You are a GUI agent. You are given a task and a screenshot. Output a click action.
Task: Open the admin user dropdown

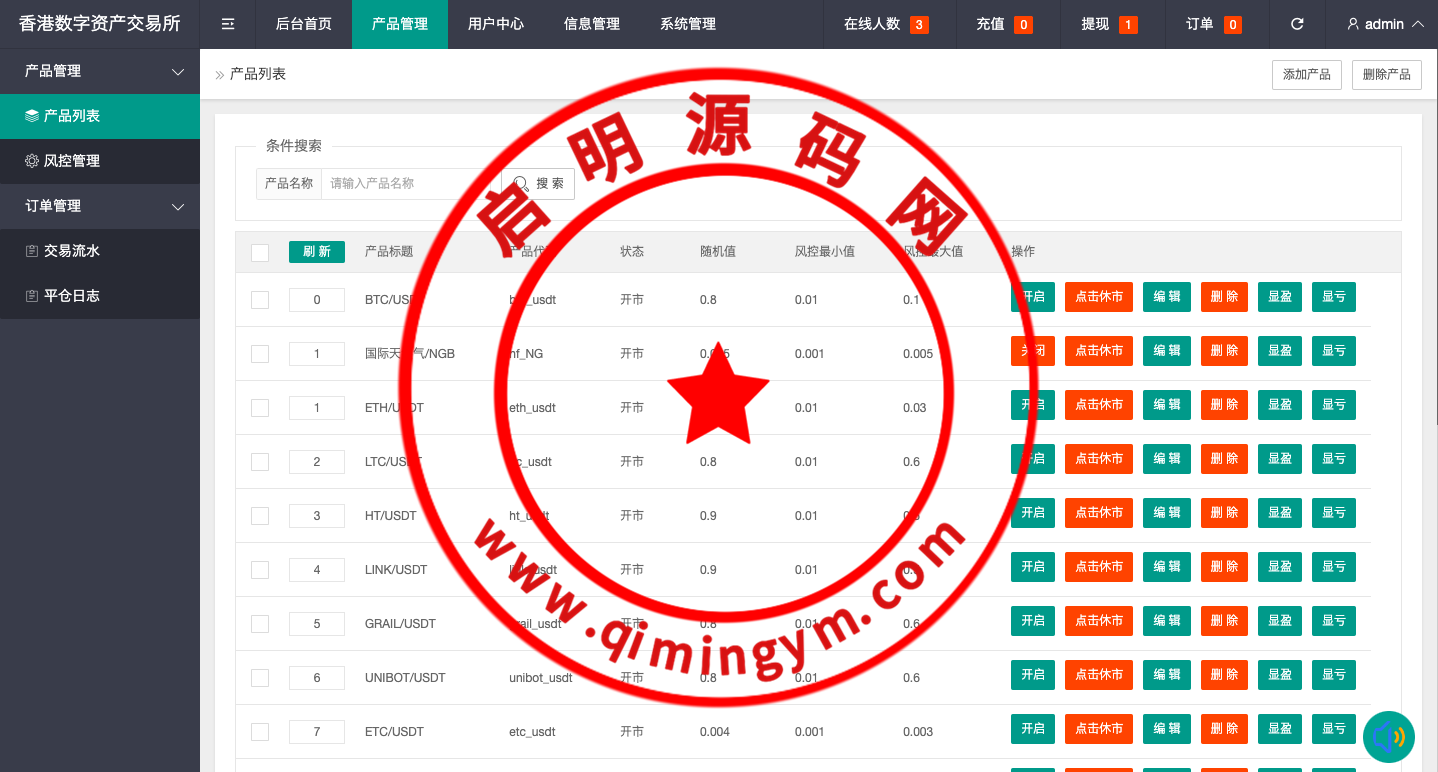pyautogui.click(x=1385, y=24)
